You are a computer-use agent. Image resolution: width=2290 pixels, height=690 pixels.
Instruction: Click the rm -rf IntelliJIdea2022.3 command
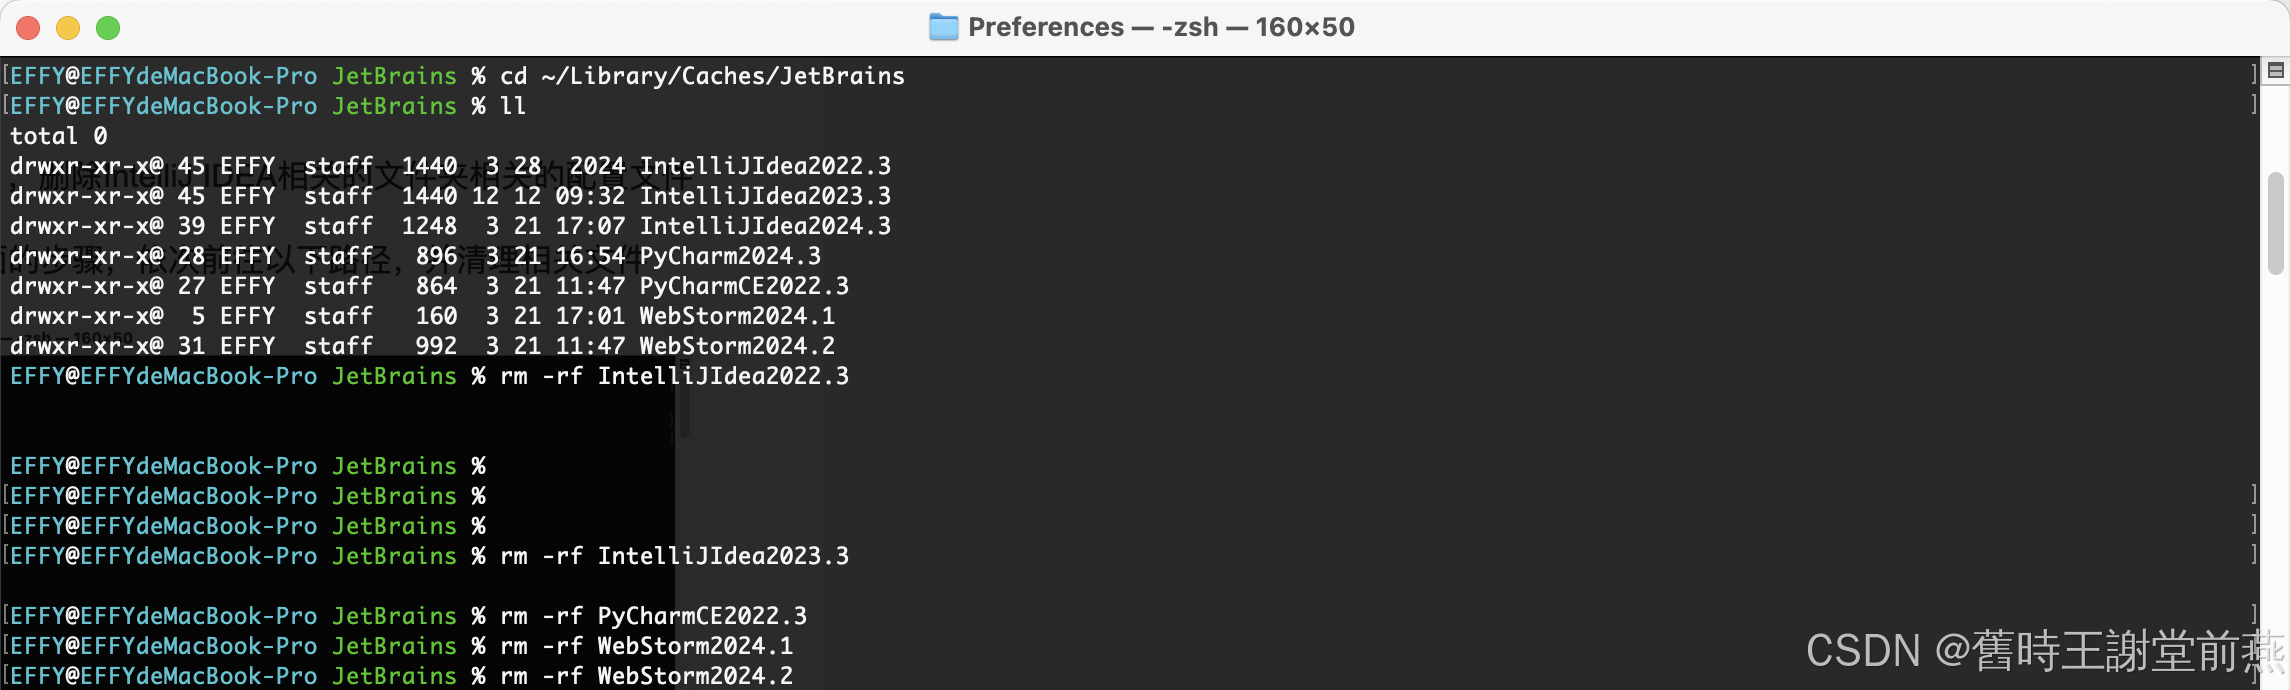tap(674, 376)
